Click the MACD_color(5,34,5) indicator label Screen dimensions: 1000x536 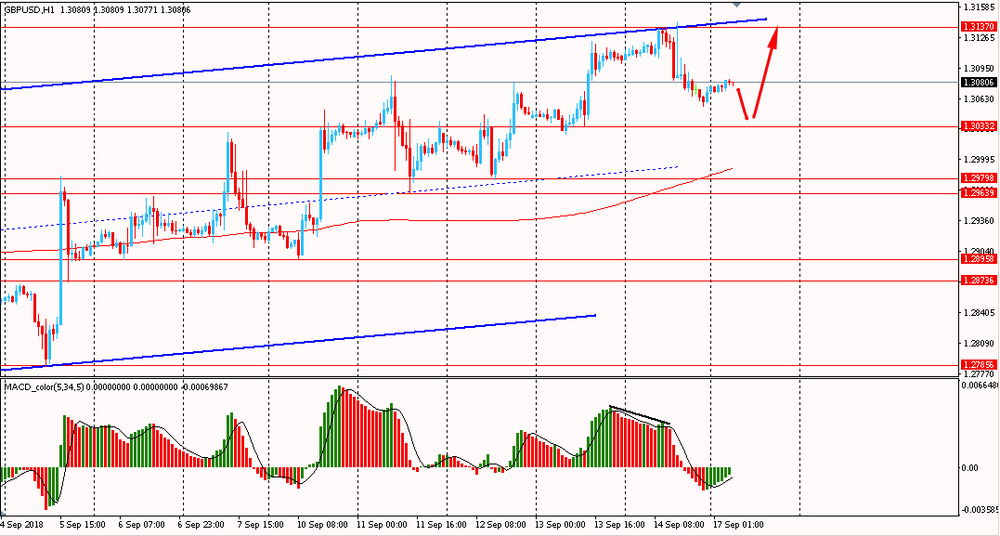pos(43,387)
